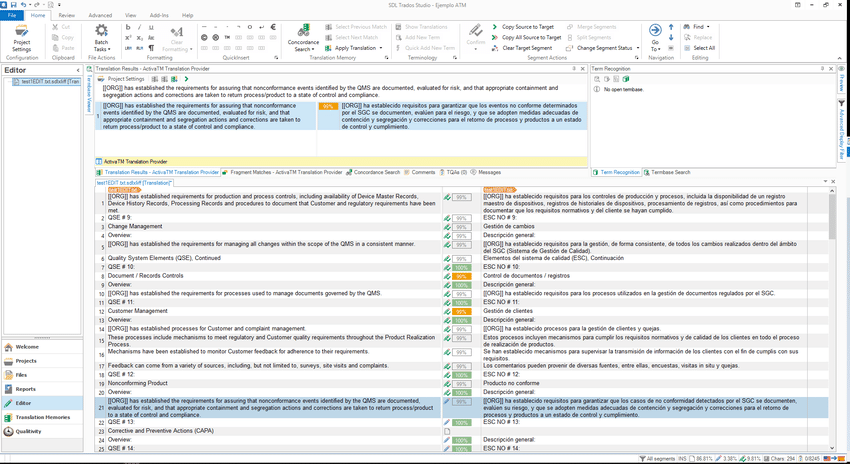Switch to the Concordance Search tab

(x=373, y=172)
